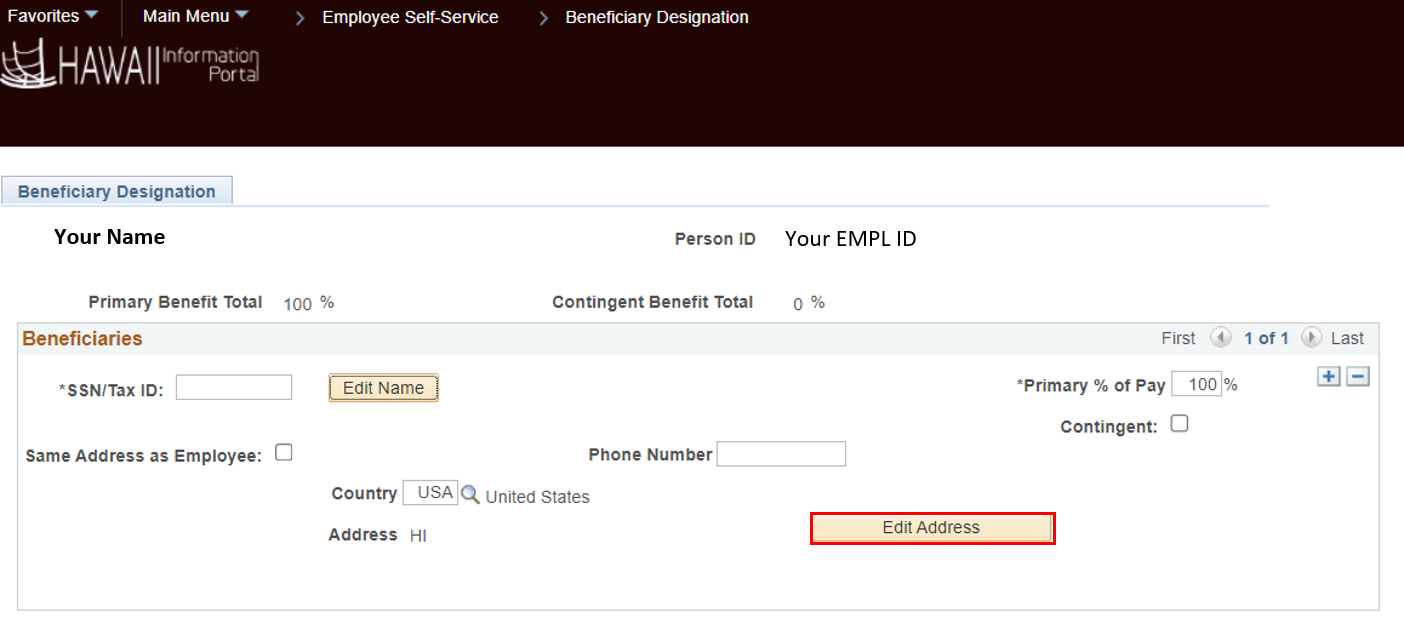Show previous beneficiary with left arrow icon
The height and width of the screenshot is (622, 1404).
(1220, 338)
